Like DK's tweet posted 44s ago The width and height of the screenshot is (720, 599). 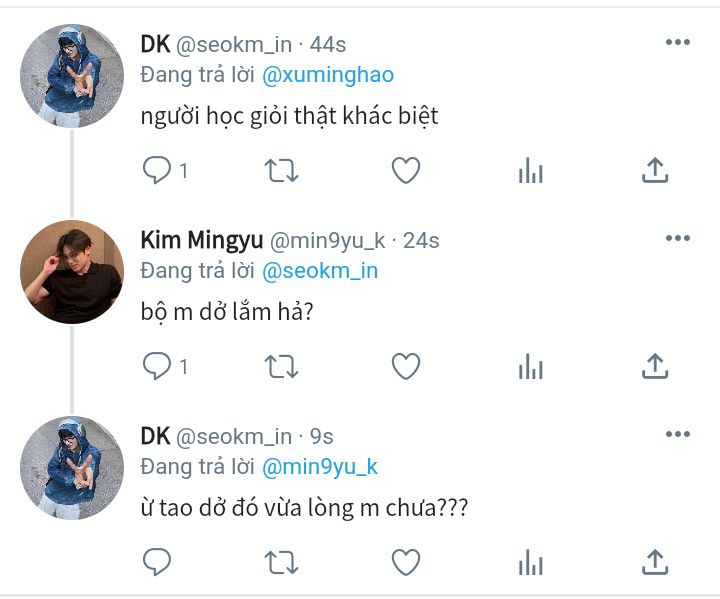click(x=406, y=170)
